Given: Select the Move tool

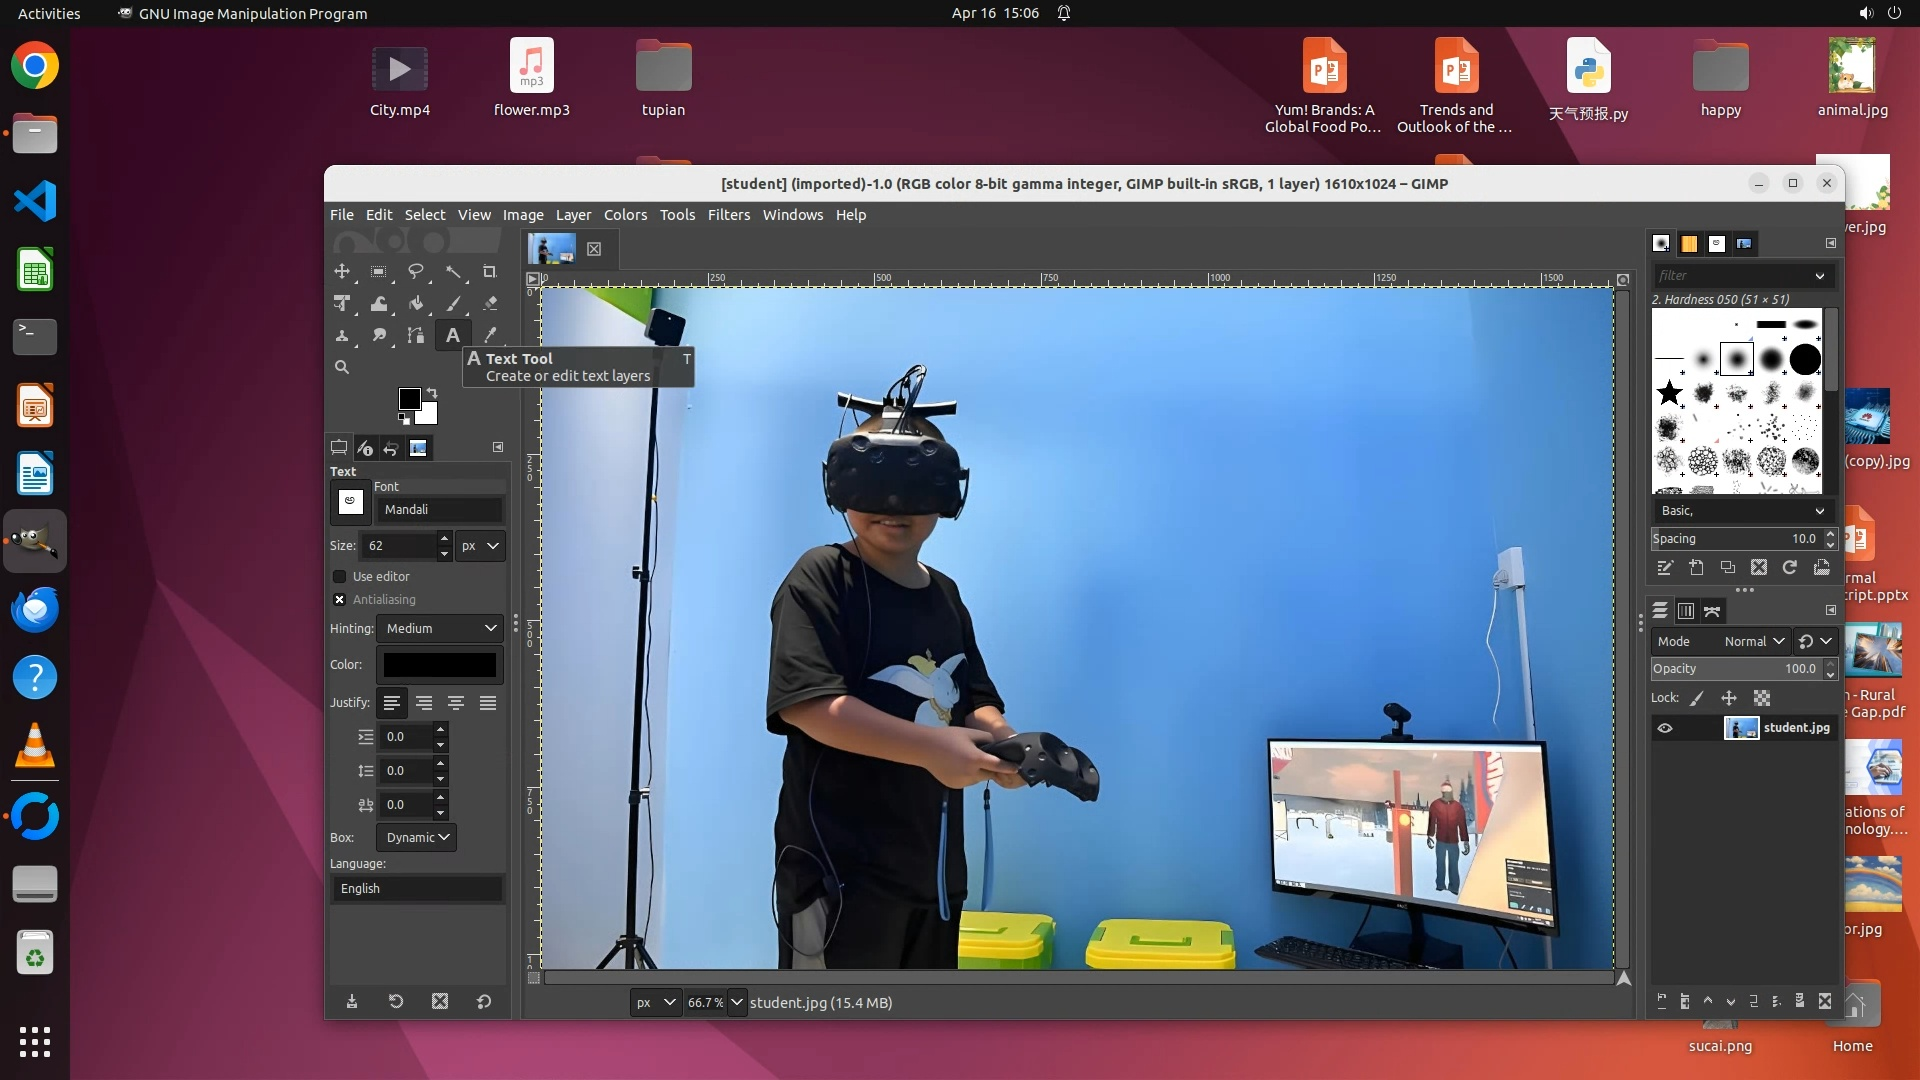Looking at the screenshot, I should coord(342,271).
